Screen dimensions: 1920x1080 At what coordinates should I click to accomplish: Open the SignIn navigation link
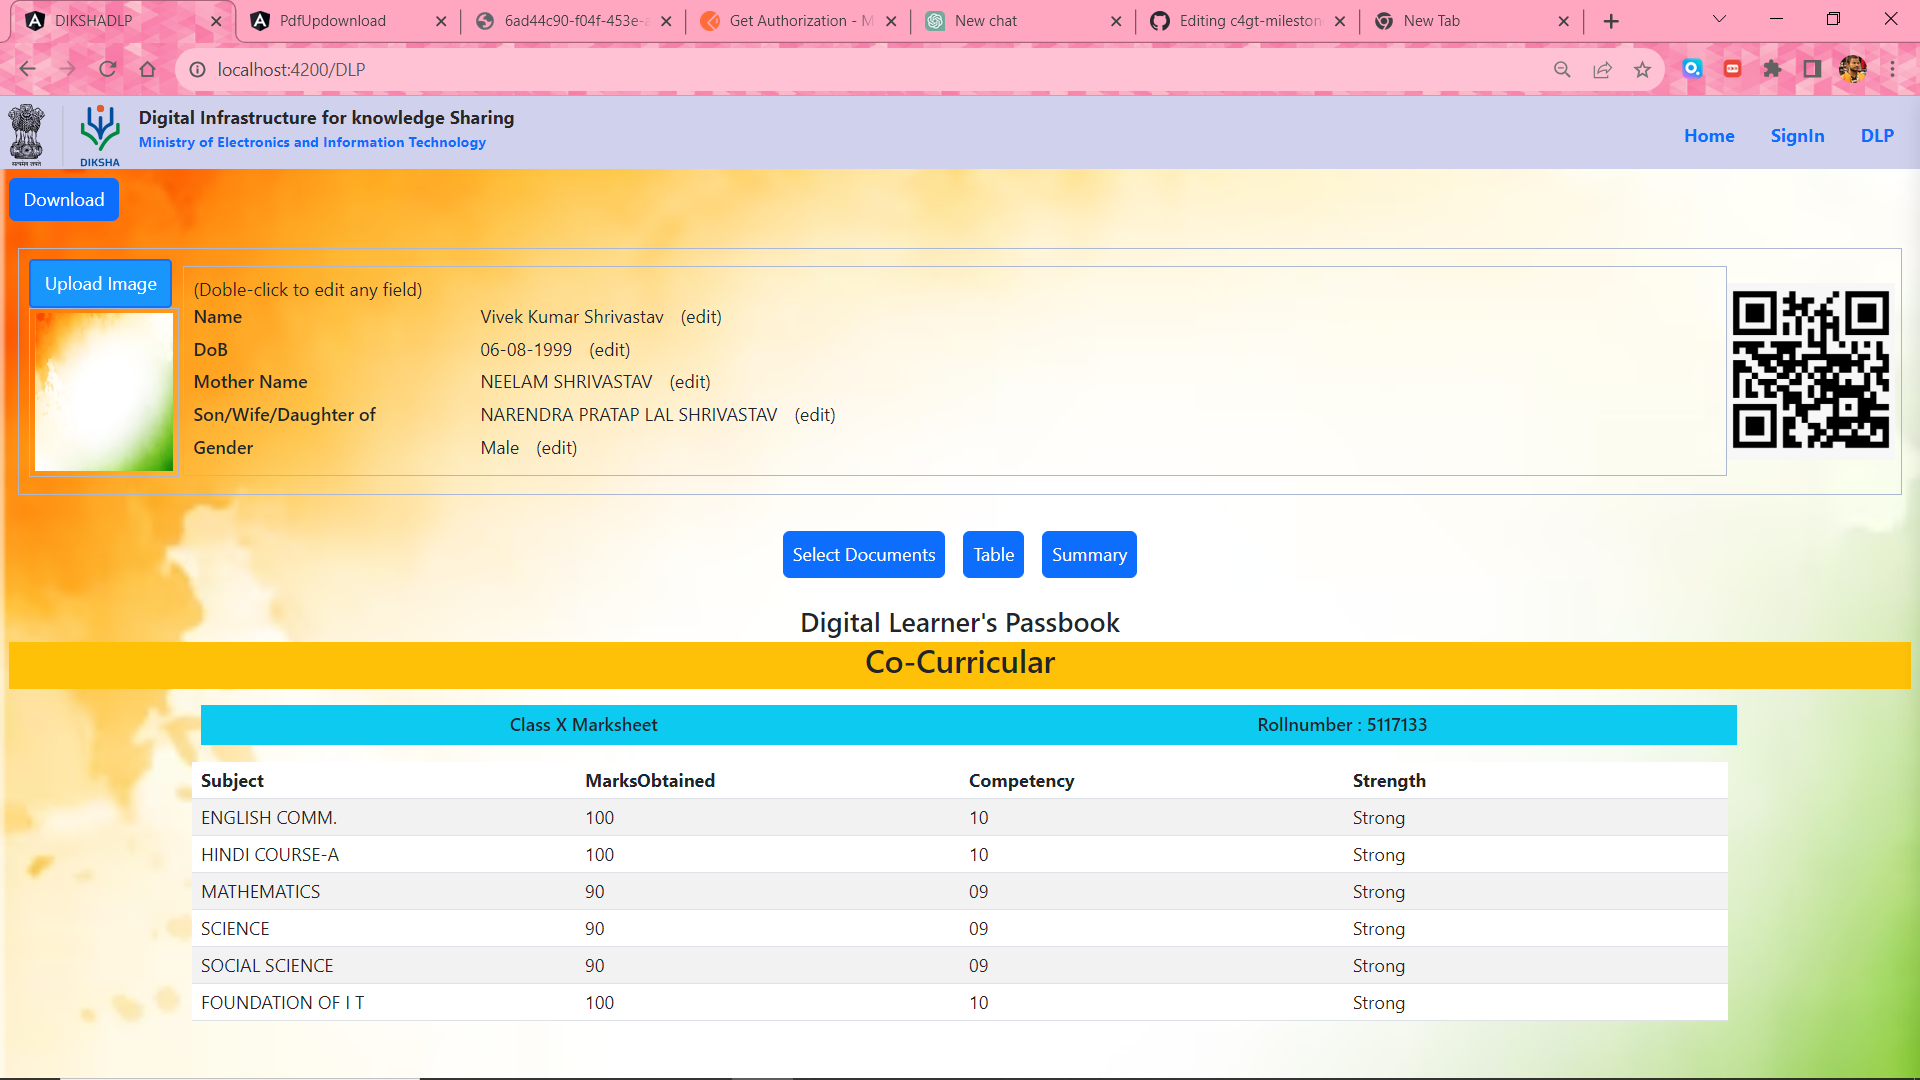point(1797,136)
